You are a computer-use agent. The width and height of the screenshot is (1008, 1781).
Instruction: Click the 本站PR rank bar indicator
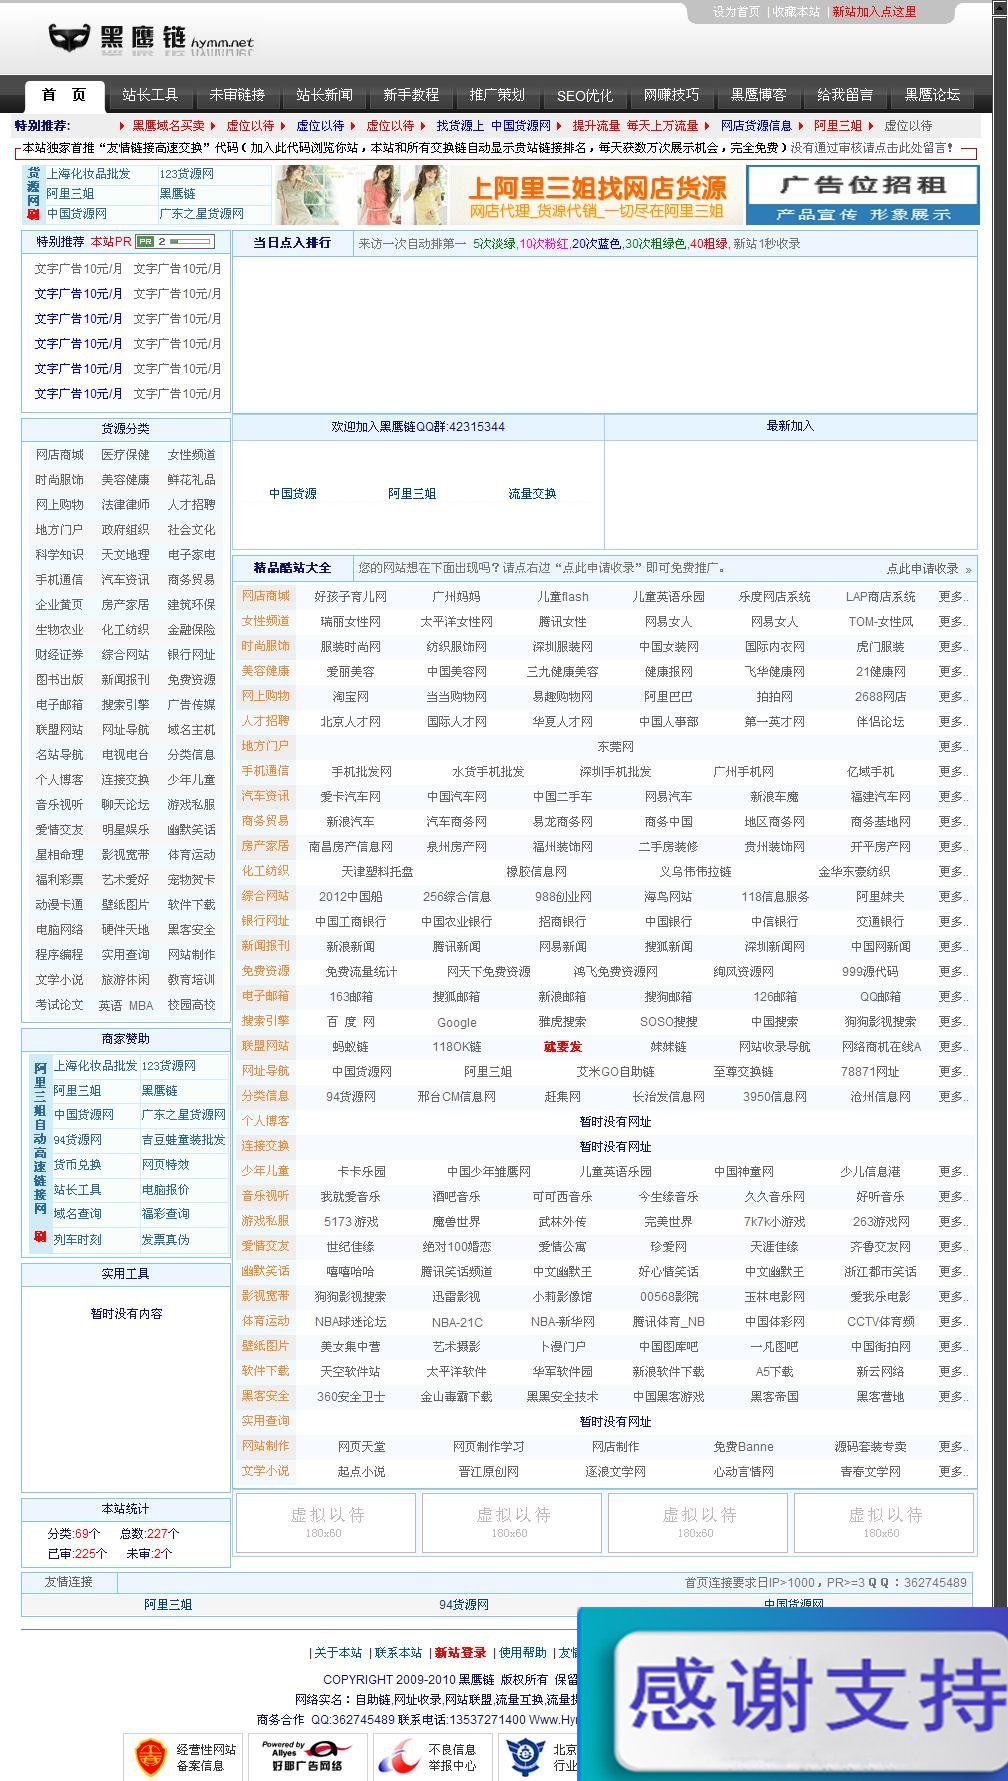tap(175, 242)
